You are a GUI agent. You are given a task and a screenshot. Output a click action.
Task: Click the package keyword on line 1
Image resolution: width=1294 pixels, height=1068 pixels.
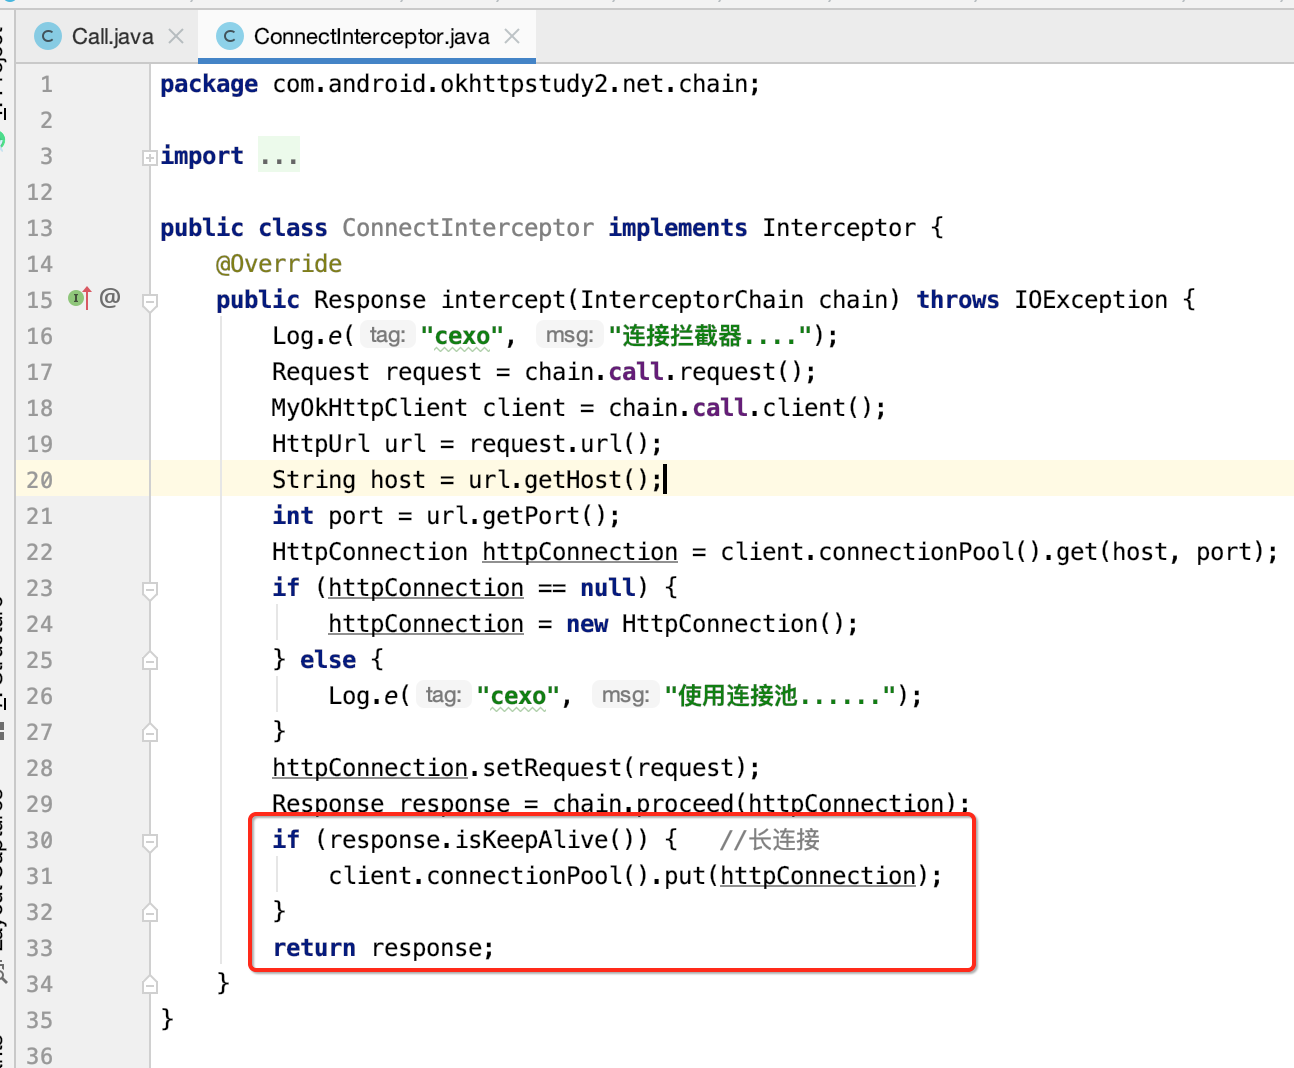[209, 84]
